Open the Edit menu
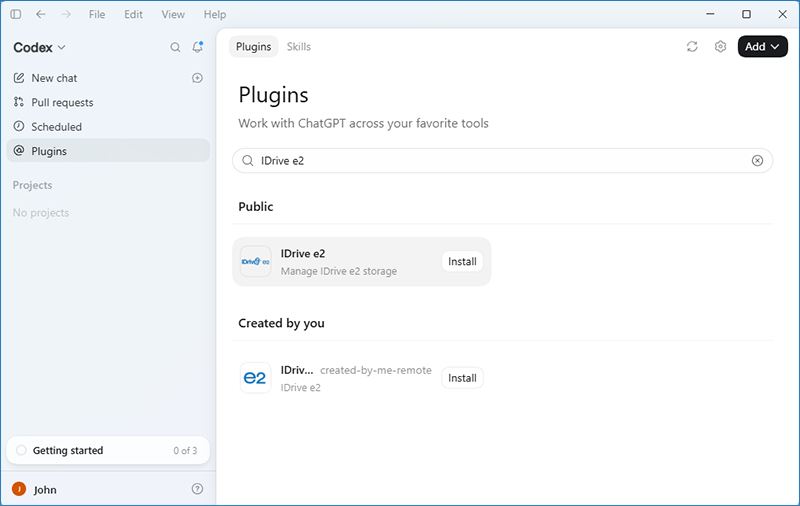The image size is (800, 506). tap(133, 14)
